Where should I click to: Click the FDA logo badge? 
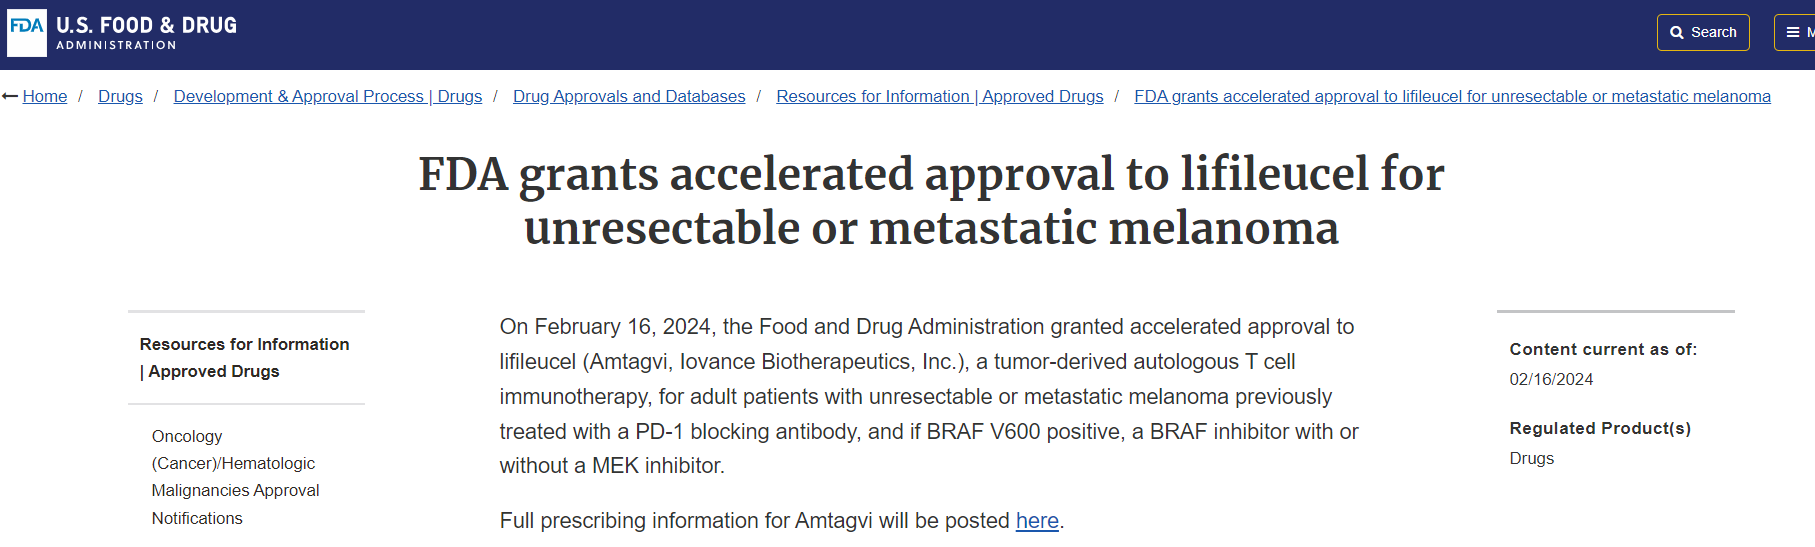[x=27, y=33]
